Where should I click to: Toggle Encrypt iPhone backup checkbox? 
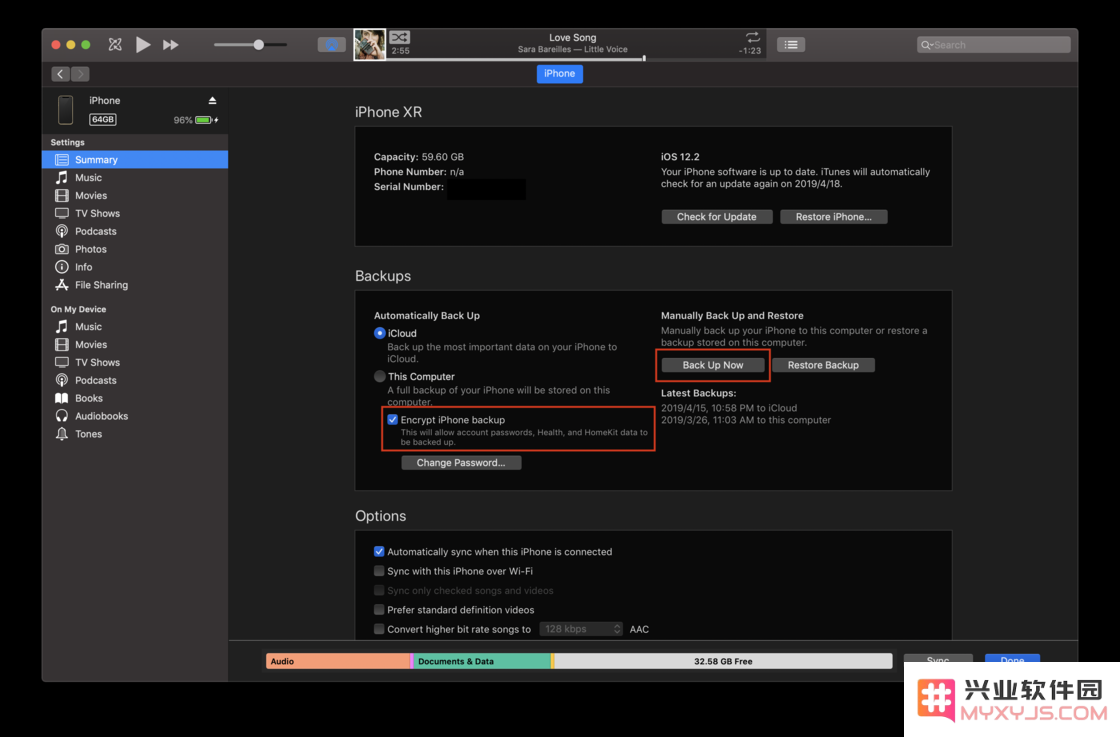coord(392,419)
